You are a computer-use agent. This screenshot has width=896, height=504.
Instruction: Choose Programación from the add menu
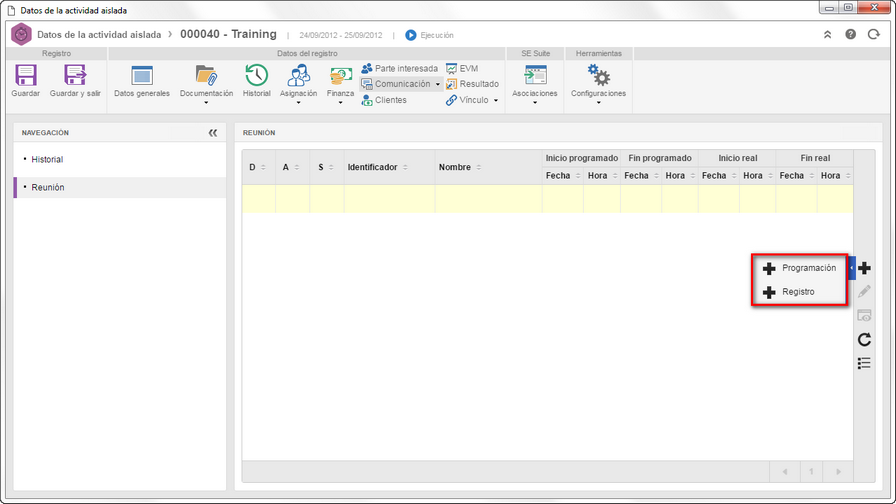click(x=799, y=268)
